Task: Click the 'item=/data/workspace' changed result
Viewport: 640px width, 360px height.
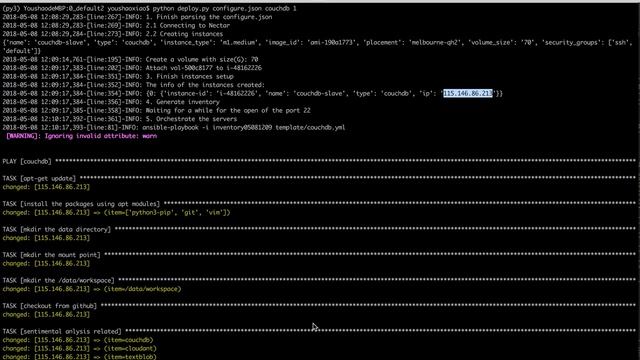Action: 92,289
